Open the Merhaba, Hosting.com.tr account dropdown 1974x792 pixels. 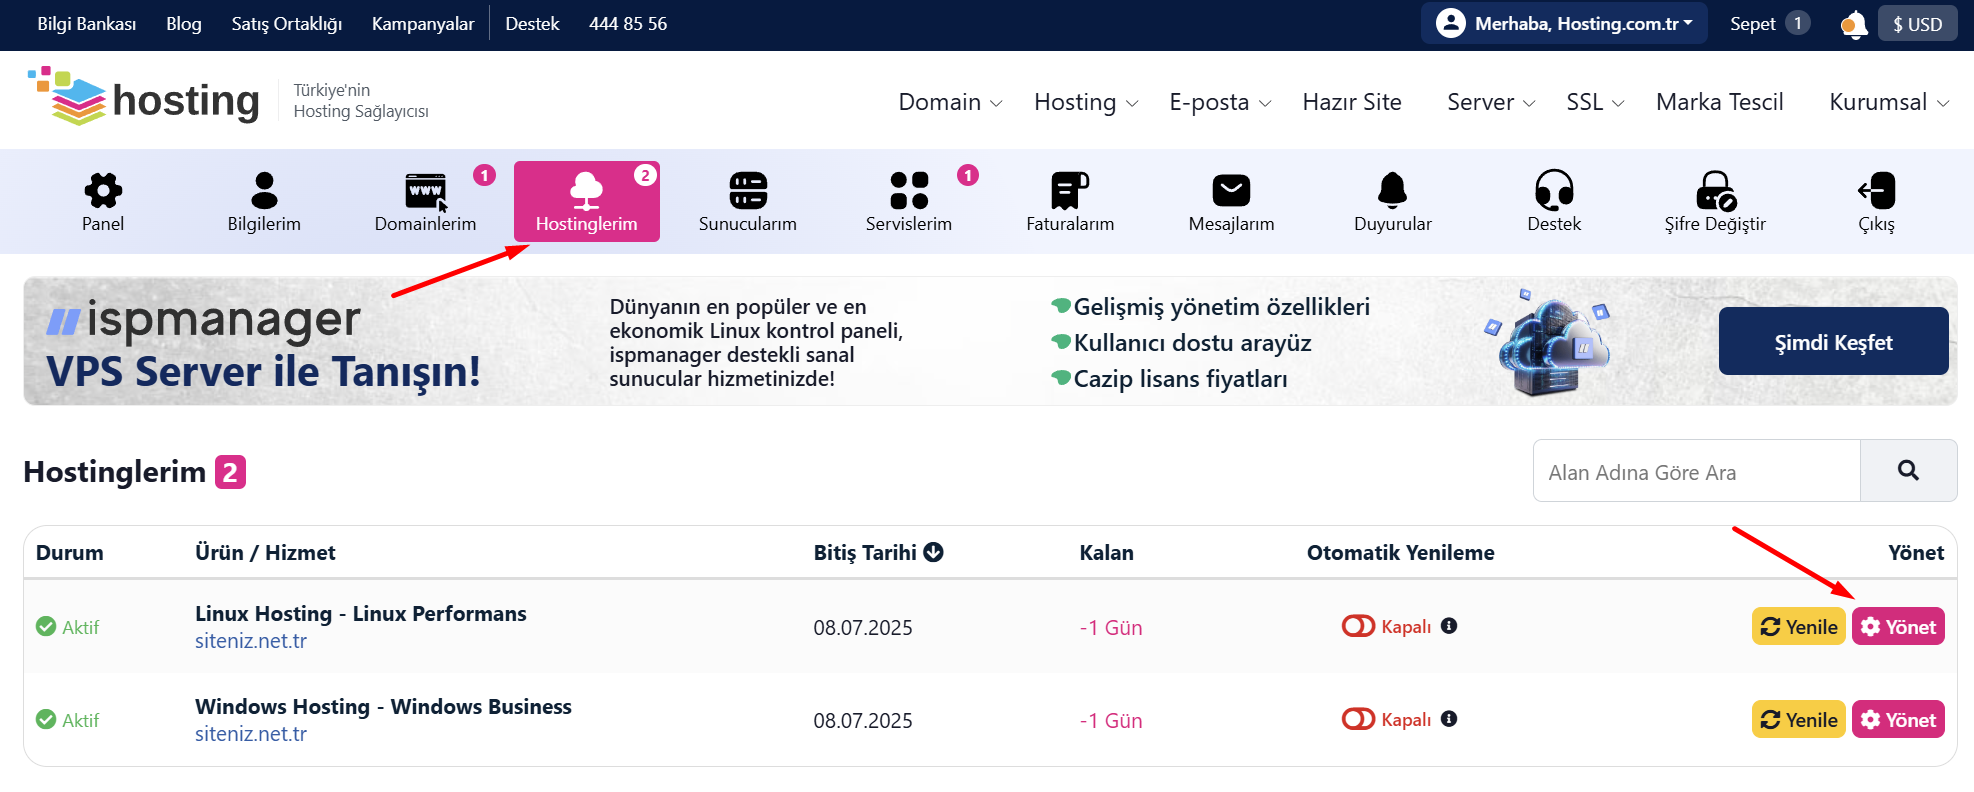click(1564, 23)
